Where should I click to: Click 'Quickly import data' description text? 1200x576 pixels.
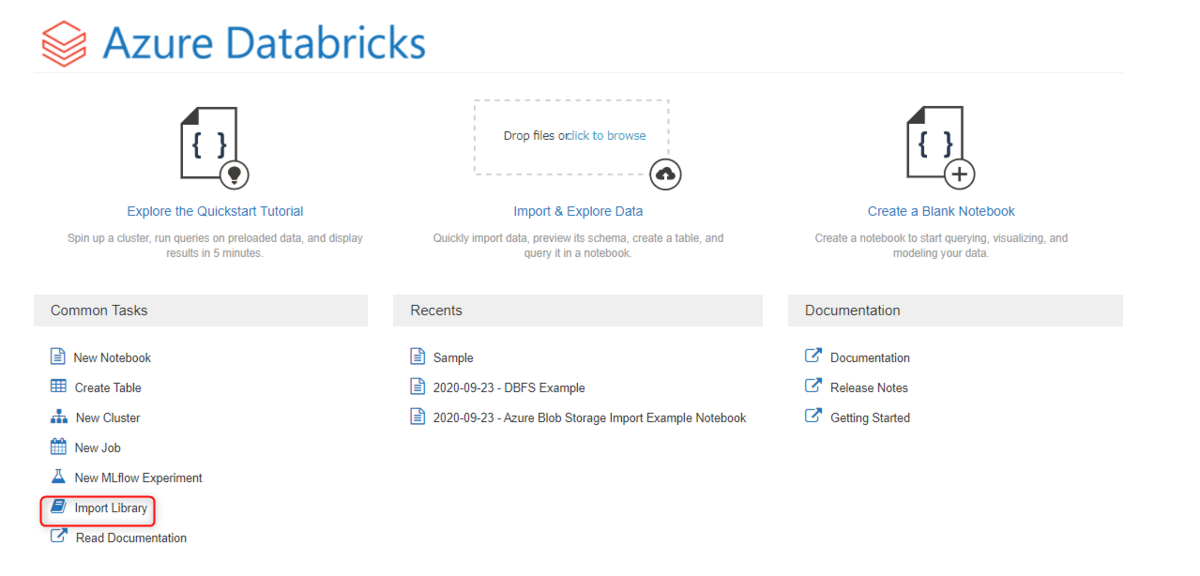pos(578,246)
